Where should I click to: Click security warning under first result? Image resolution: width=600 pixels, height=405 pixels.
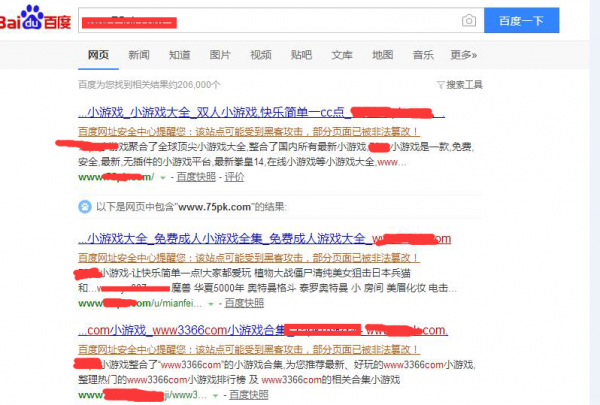tap(249, 132)
